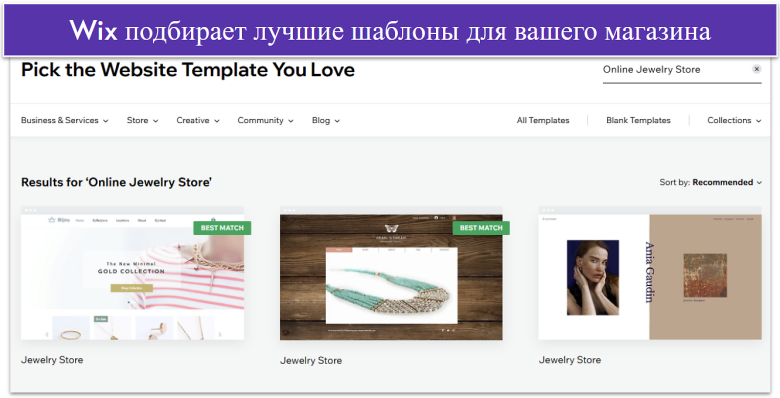
Task: Click the Pick the Website Template You Love heading
Action: pyautogui.click(x=188, y=70)
